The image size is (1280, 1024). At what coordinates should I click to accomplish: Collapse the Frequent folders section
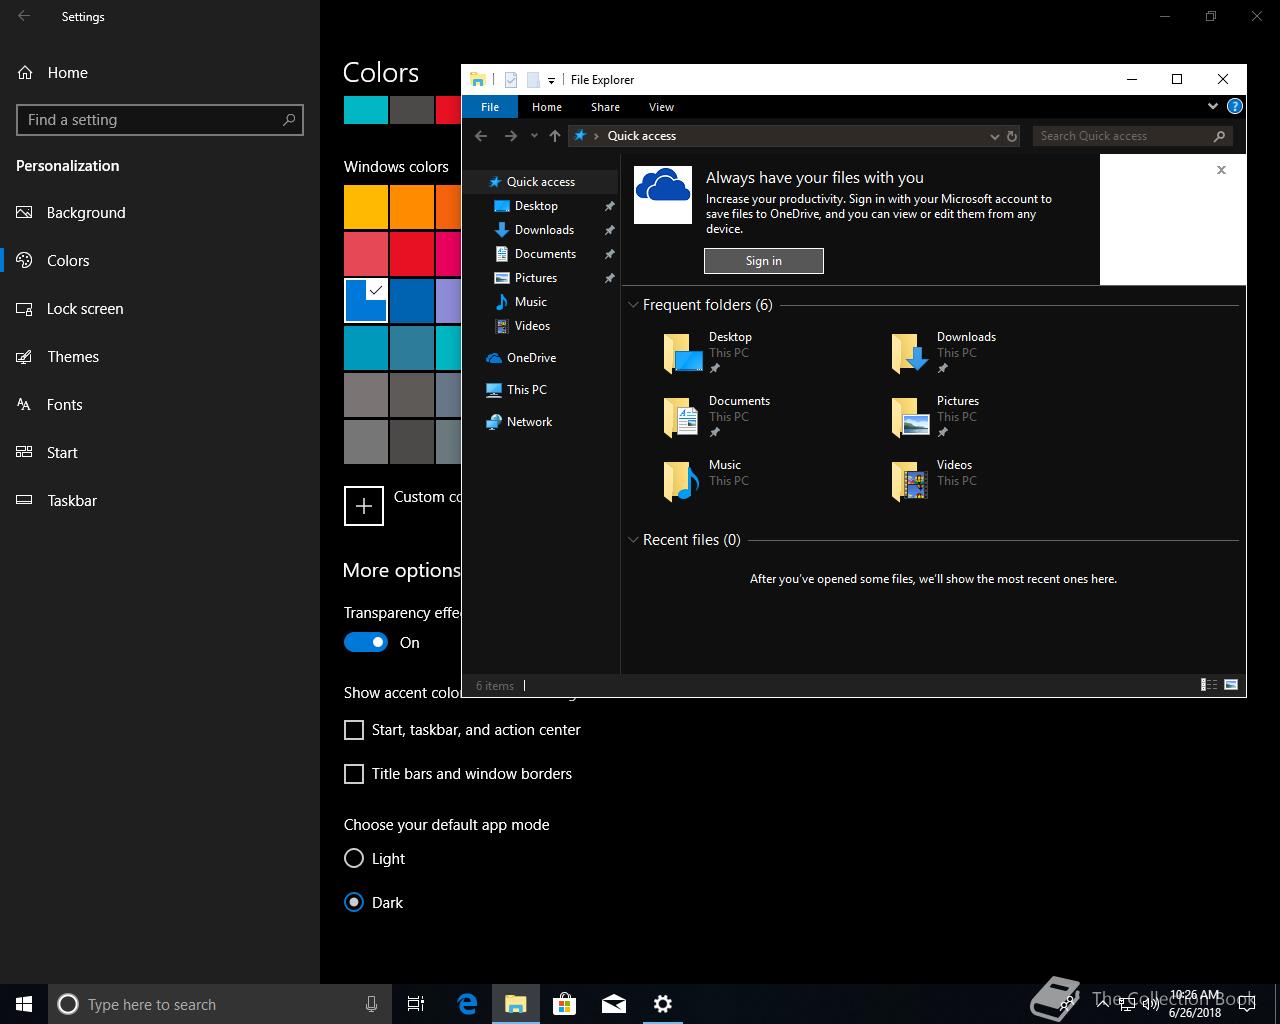coord(633,305)
